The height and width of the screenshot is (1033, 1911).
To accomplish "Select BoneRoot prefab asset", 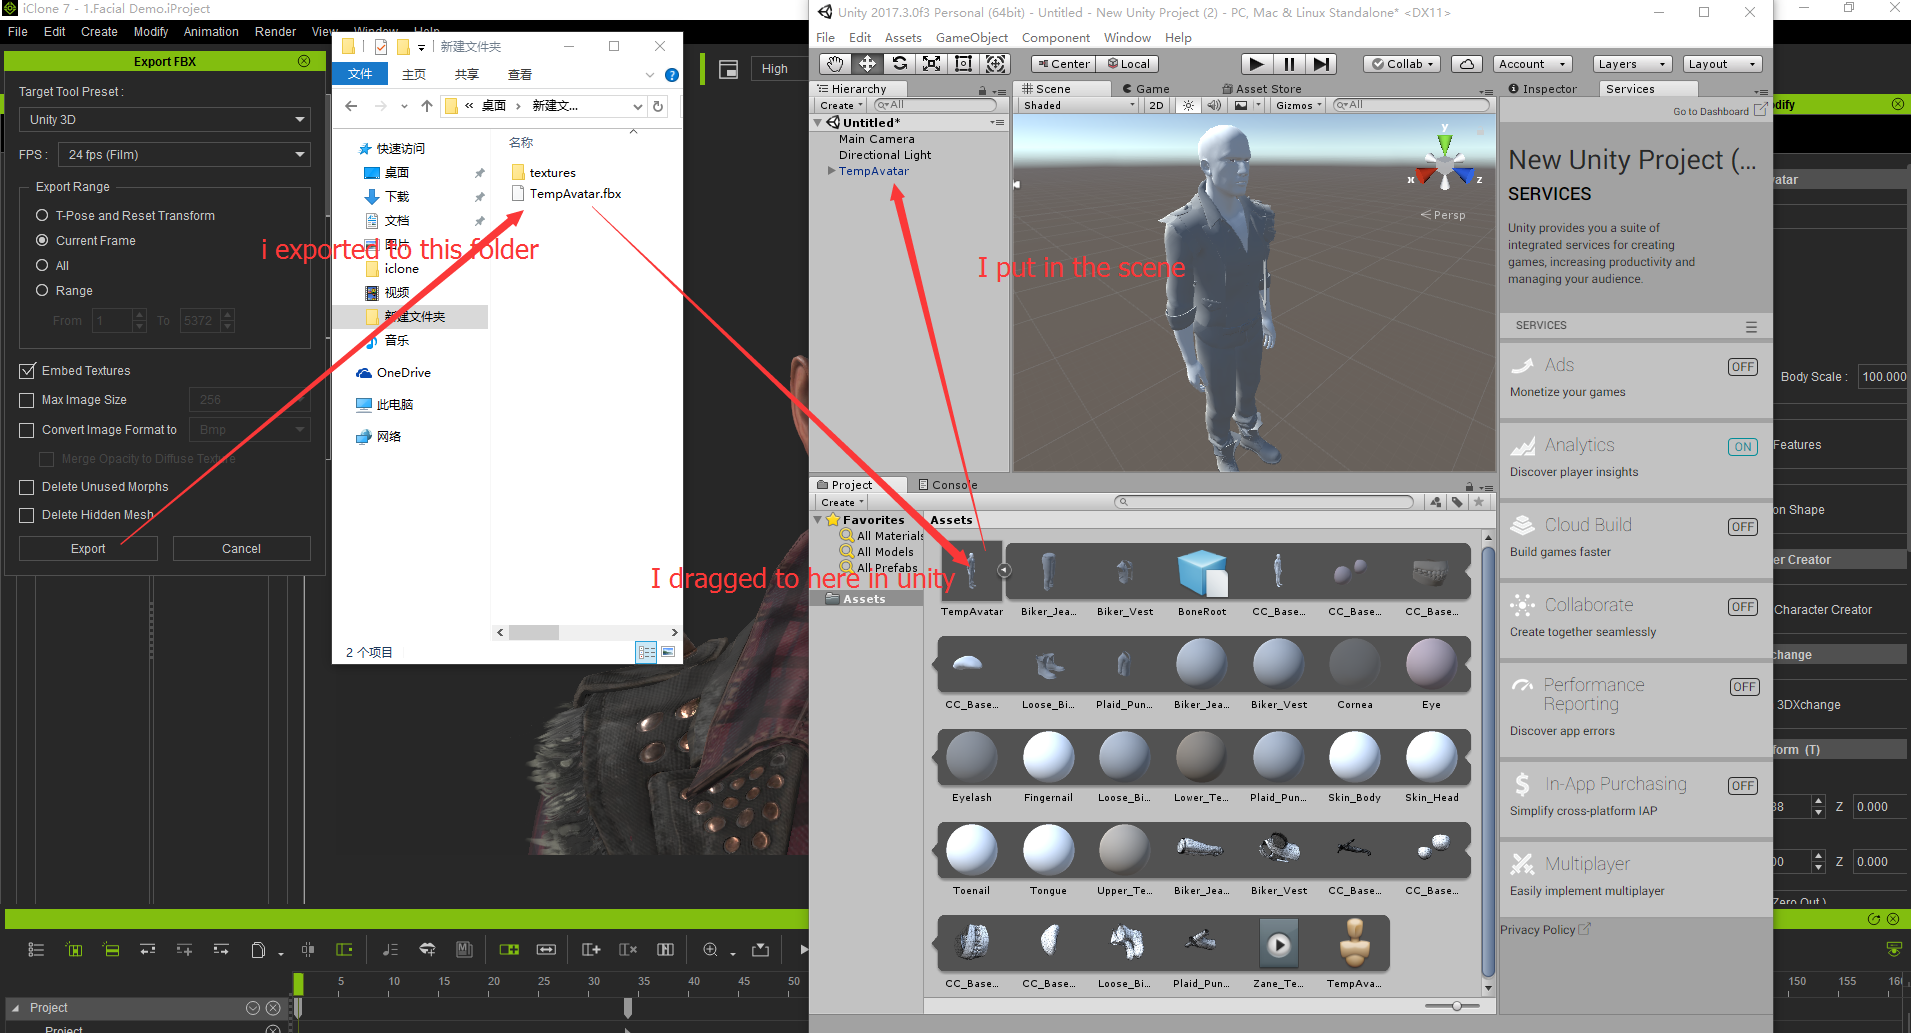I will 1202,573.
